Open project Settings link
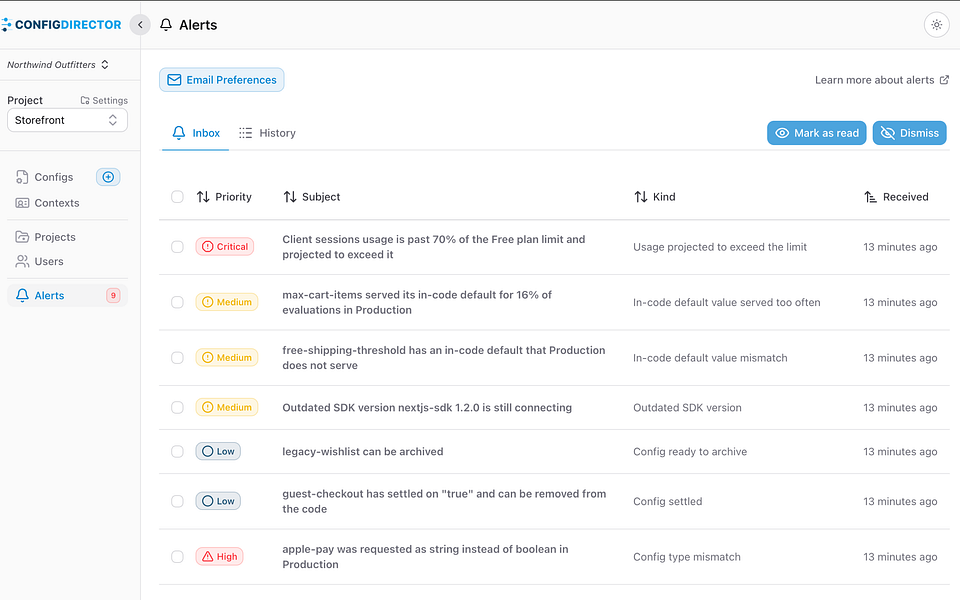This screenshot has width=960, height=600. pos(104,100)
